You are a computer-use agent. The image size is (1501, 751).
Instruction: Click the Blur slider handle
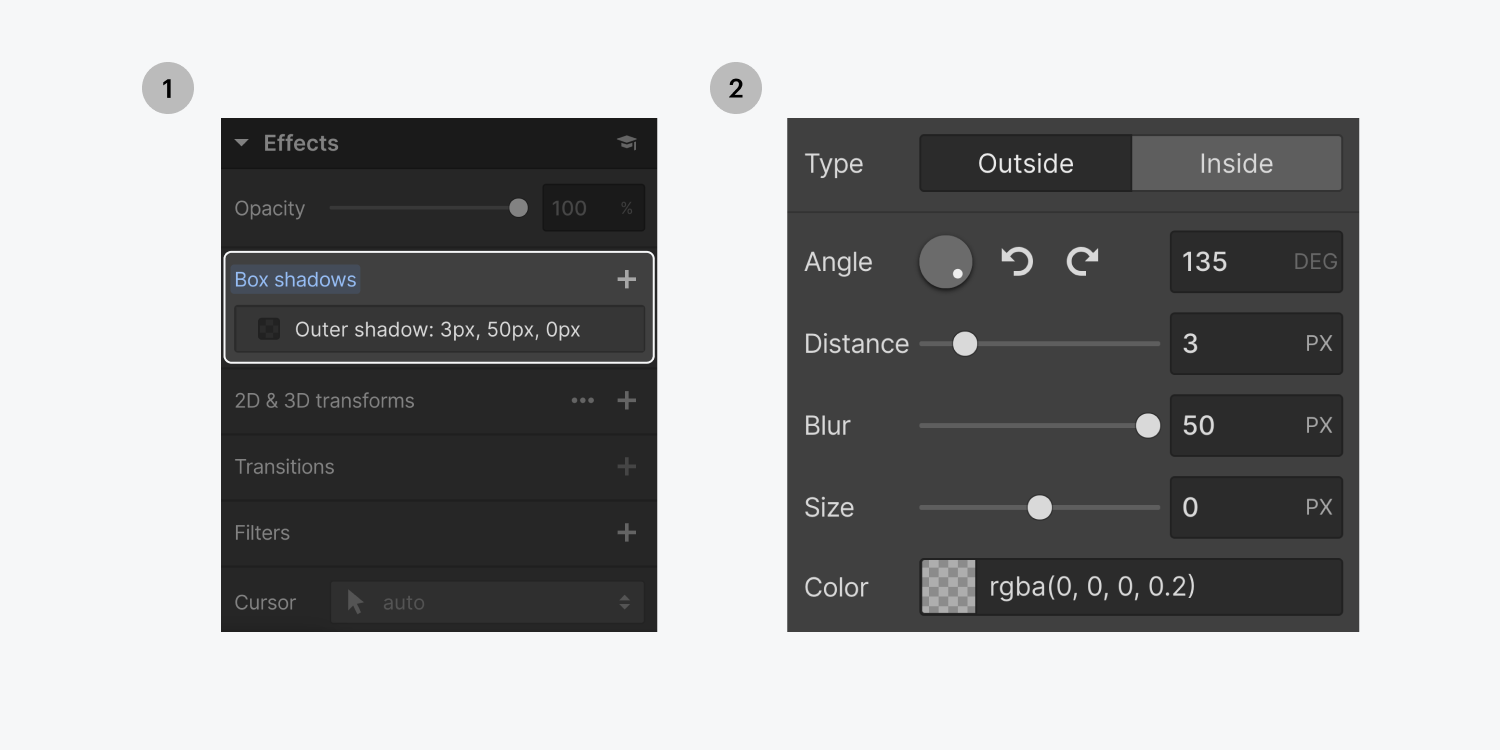point(1148,426)
